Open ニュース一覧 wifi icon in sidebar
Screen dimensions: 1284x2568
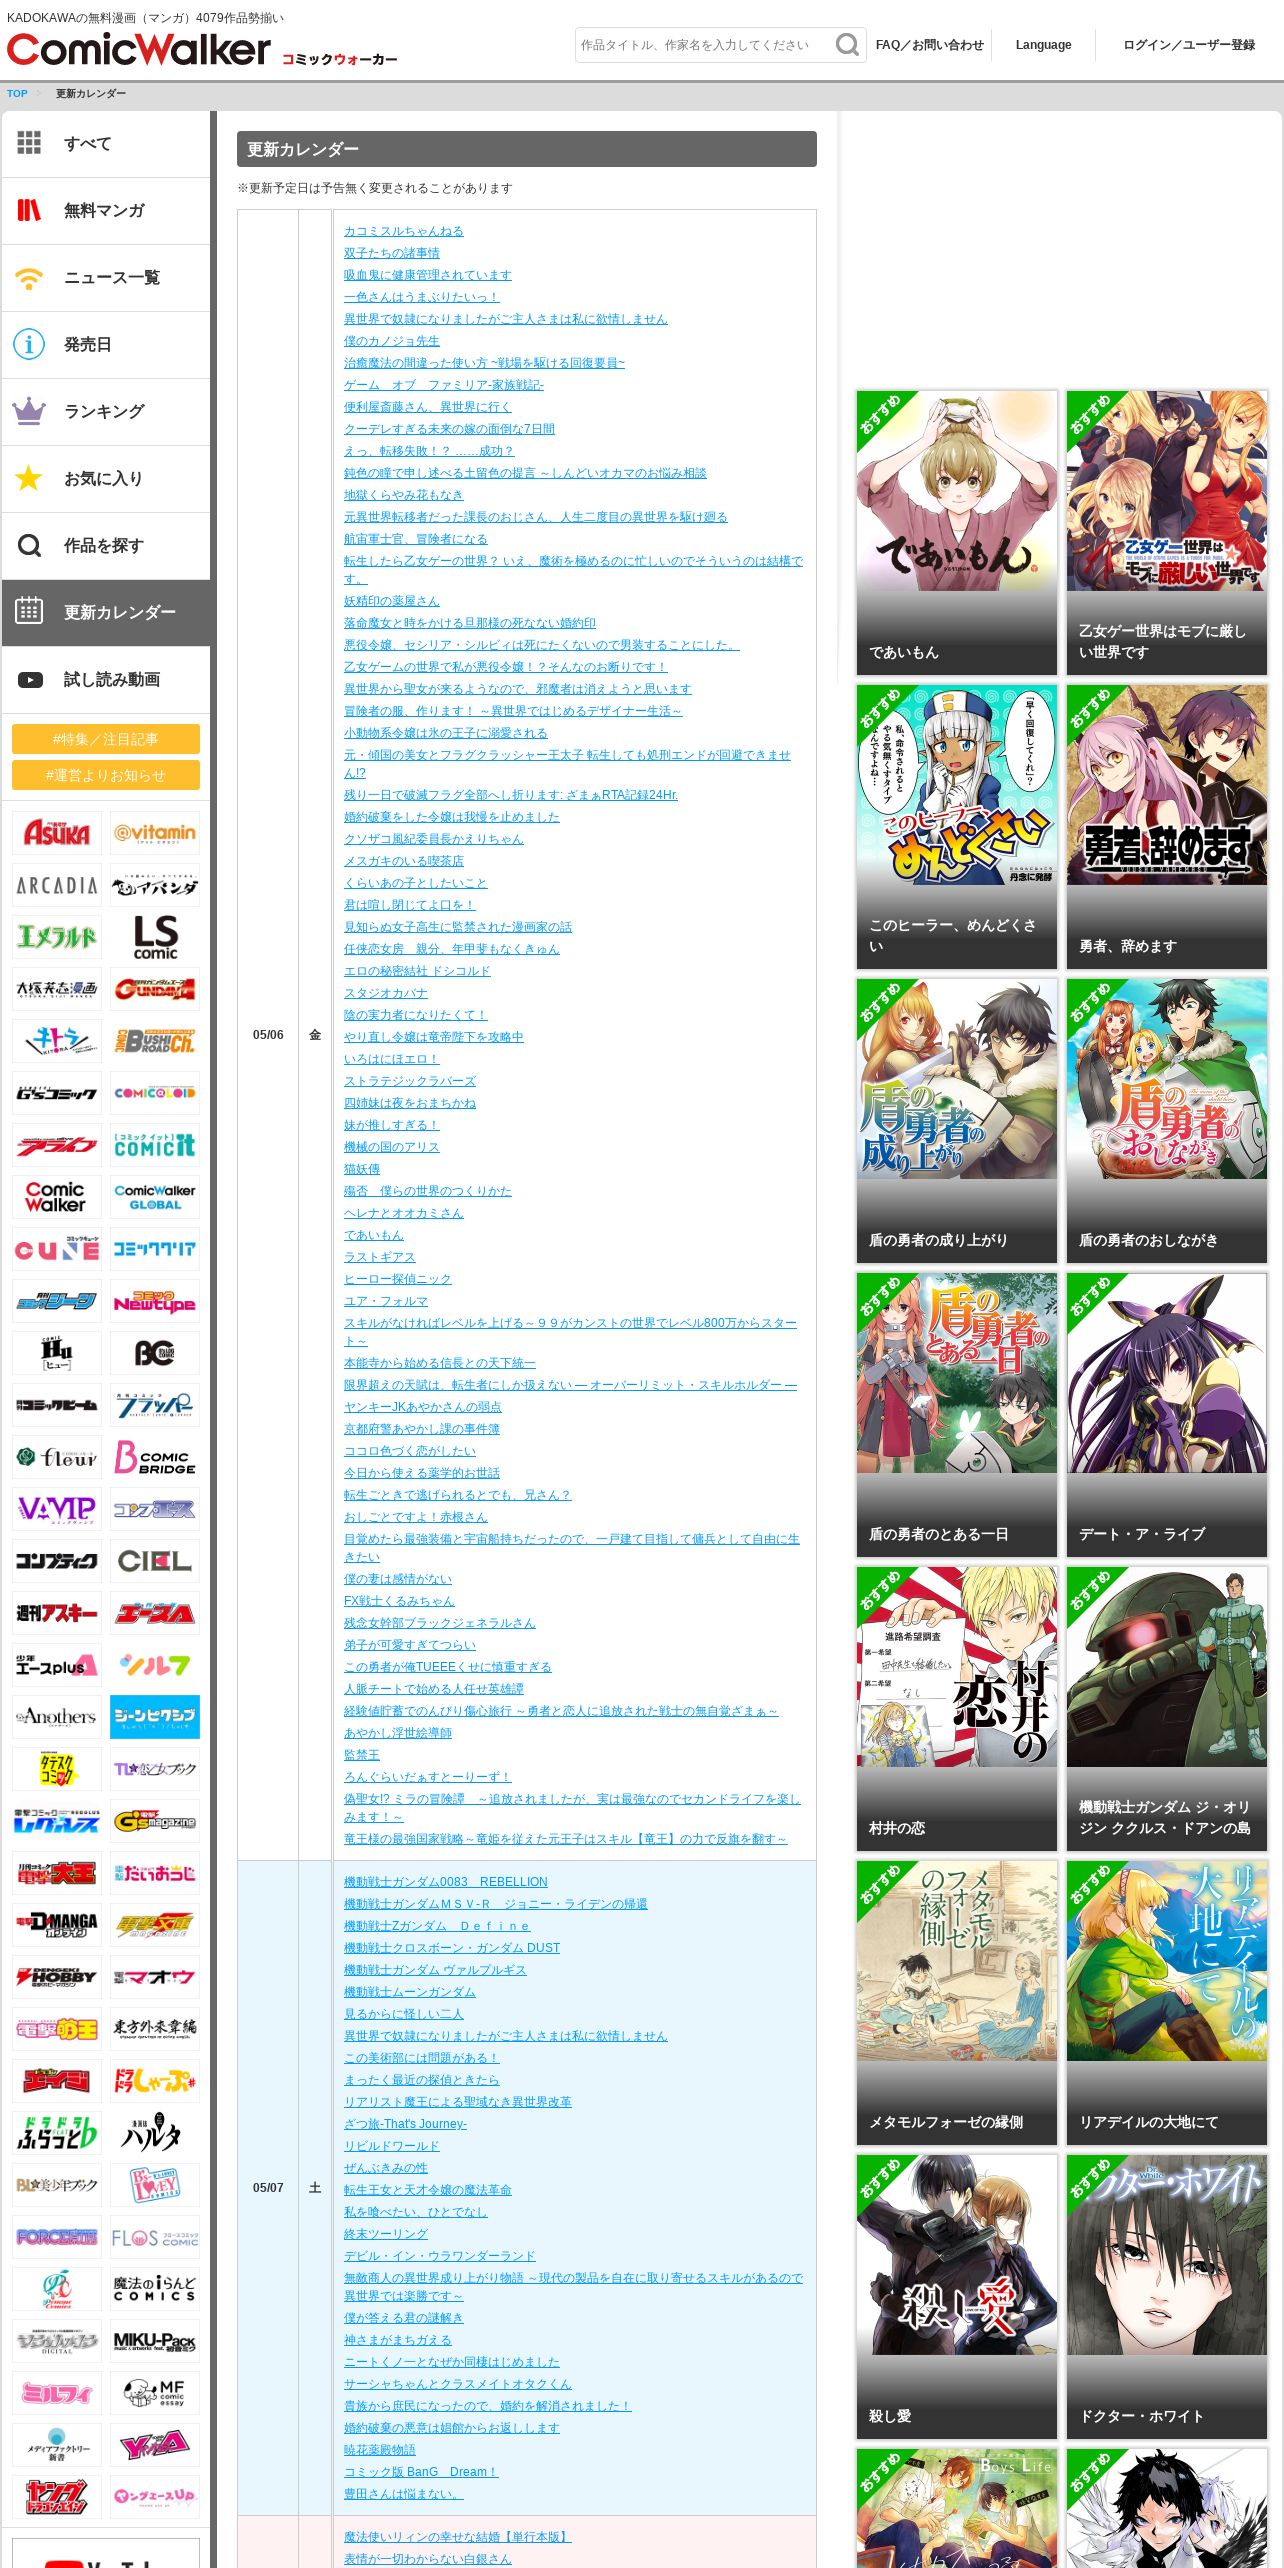[29, 277]
